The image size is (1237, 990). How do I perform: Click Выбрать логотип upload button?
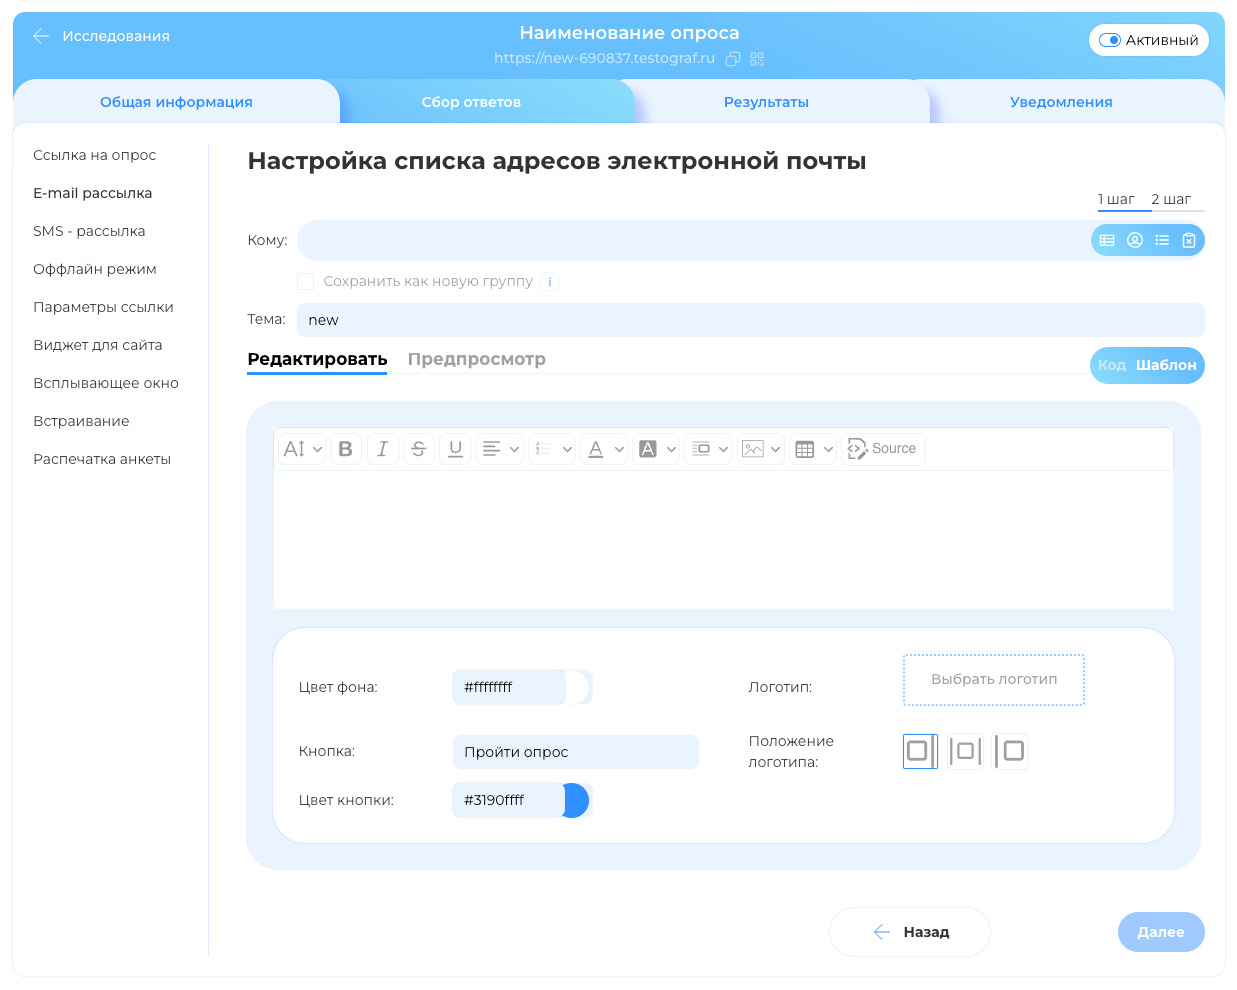click(x=994, y=679)
